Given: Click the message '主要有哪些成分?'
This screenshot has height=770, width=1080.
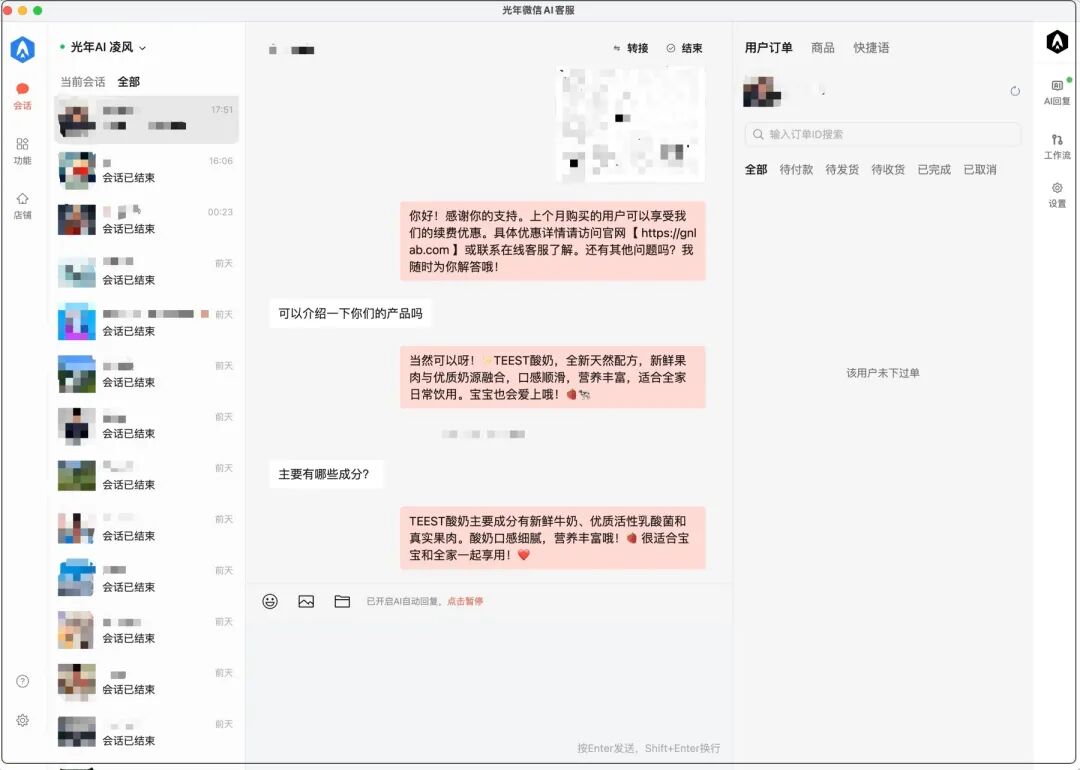Looking at the screenshot, I should coord(324,474).
